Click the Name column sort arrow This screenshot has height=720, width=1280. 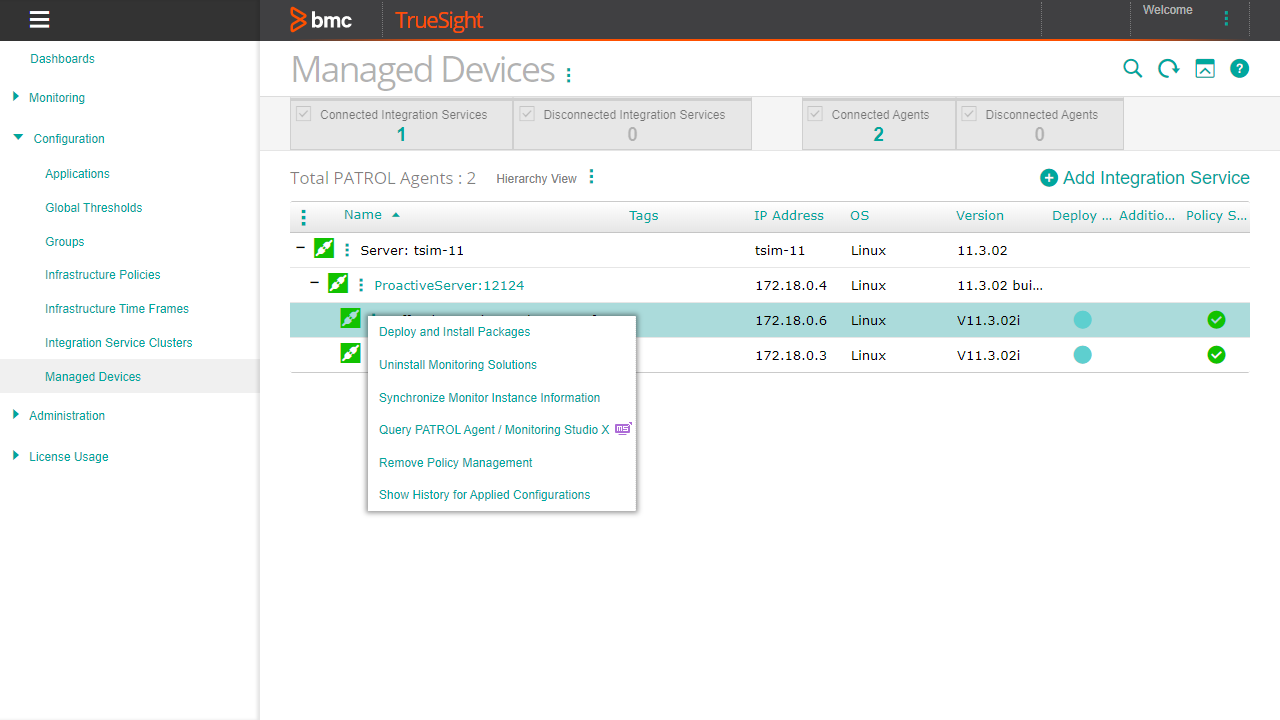tap(396, 215)
